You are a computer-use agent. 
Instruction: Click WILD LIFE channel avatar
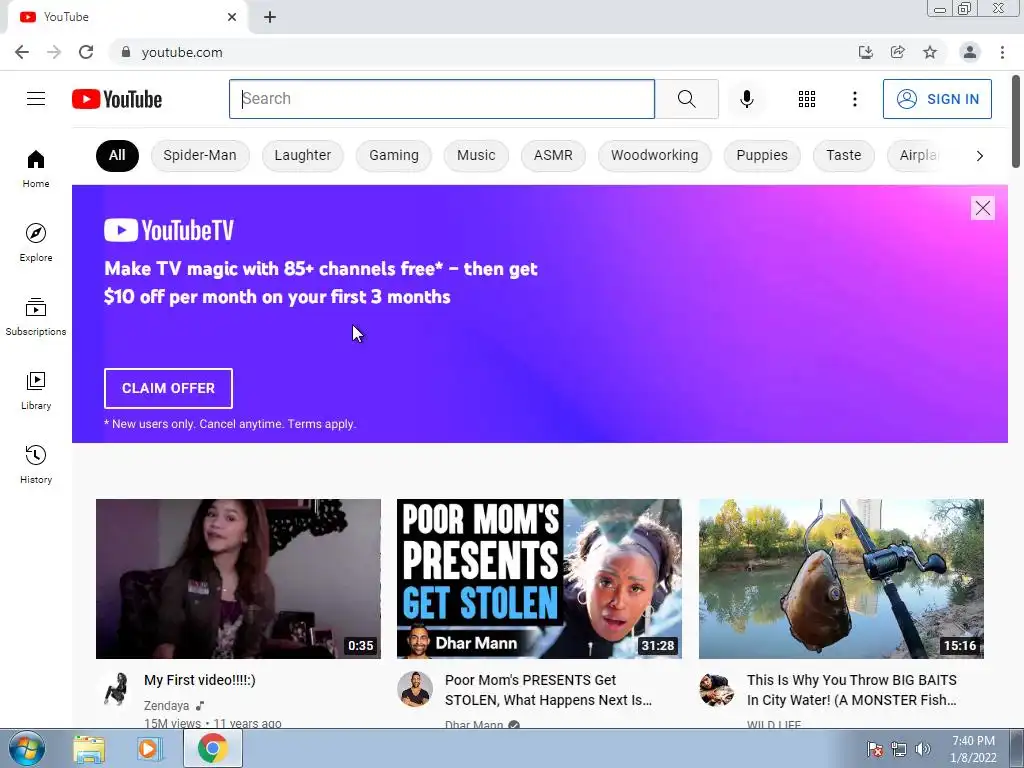point(716,689)
